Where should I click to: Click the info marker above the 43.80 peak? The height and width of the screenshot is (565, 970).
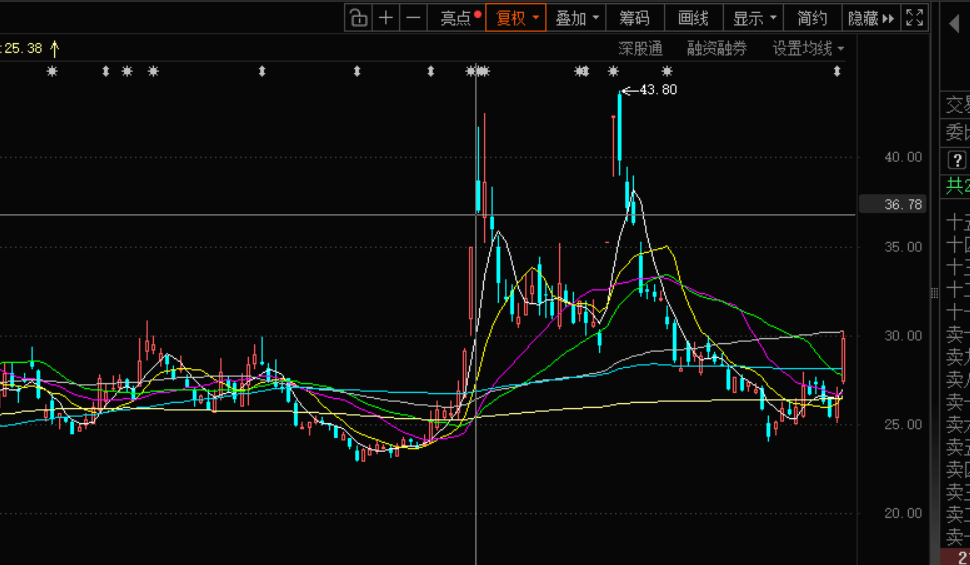coord(613,71)
